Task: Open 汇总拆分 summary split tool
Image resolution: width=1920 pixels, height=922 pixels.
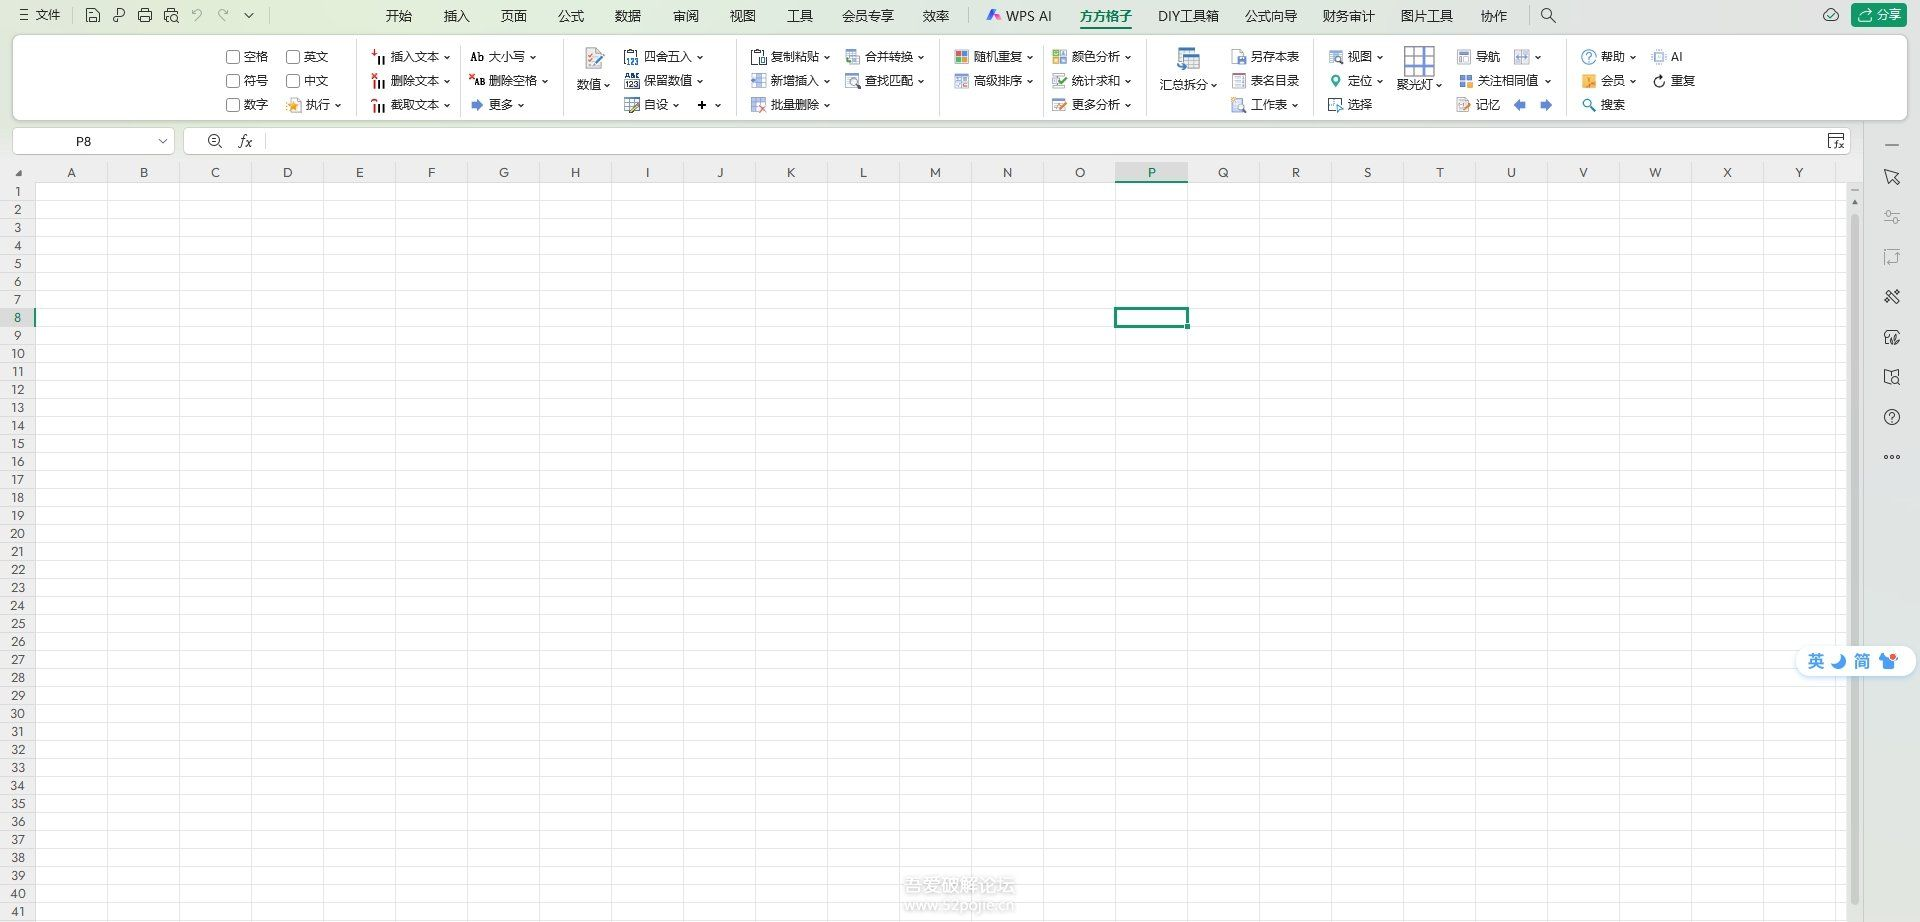Action: 1188,69
